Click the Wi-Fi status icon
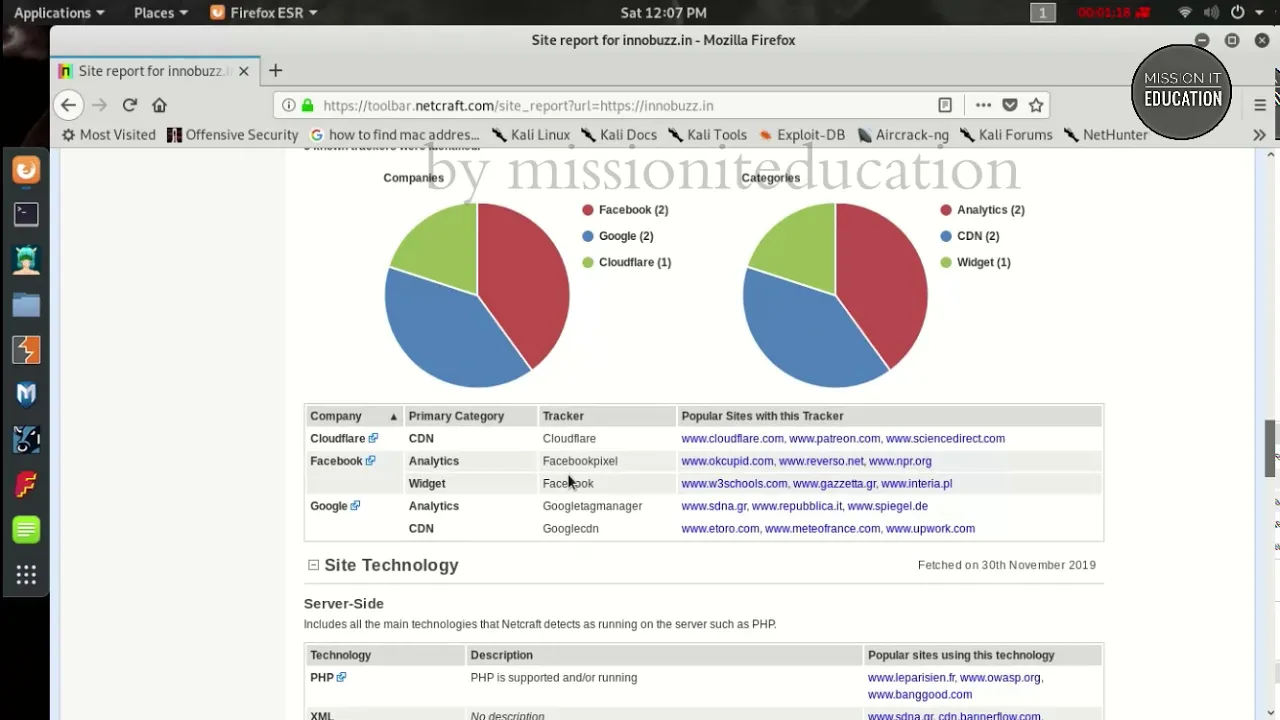The height and width of the screenshot is (720, 1280). click(1185, 13)
